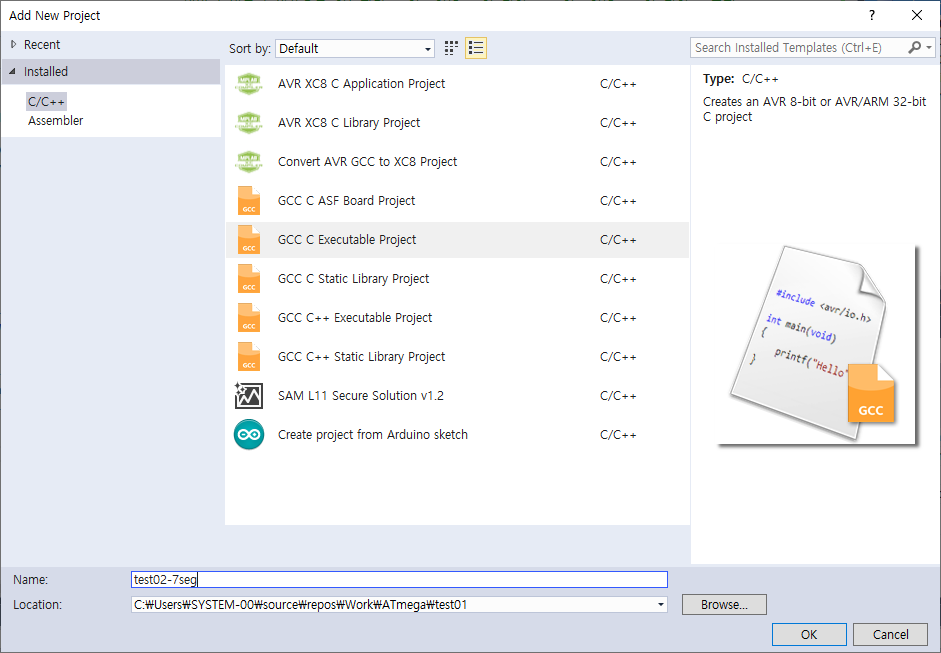Select SAM L11 Secure Solution v1.2 text
941x653 pixels.
361,396
